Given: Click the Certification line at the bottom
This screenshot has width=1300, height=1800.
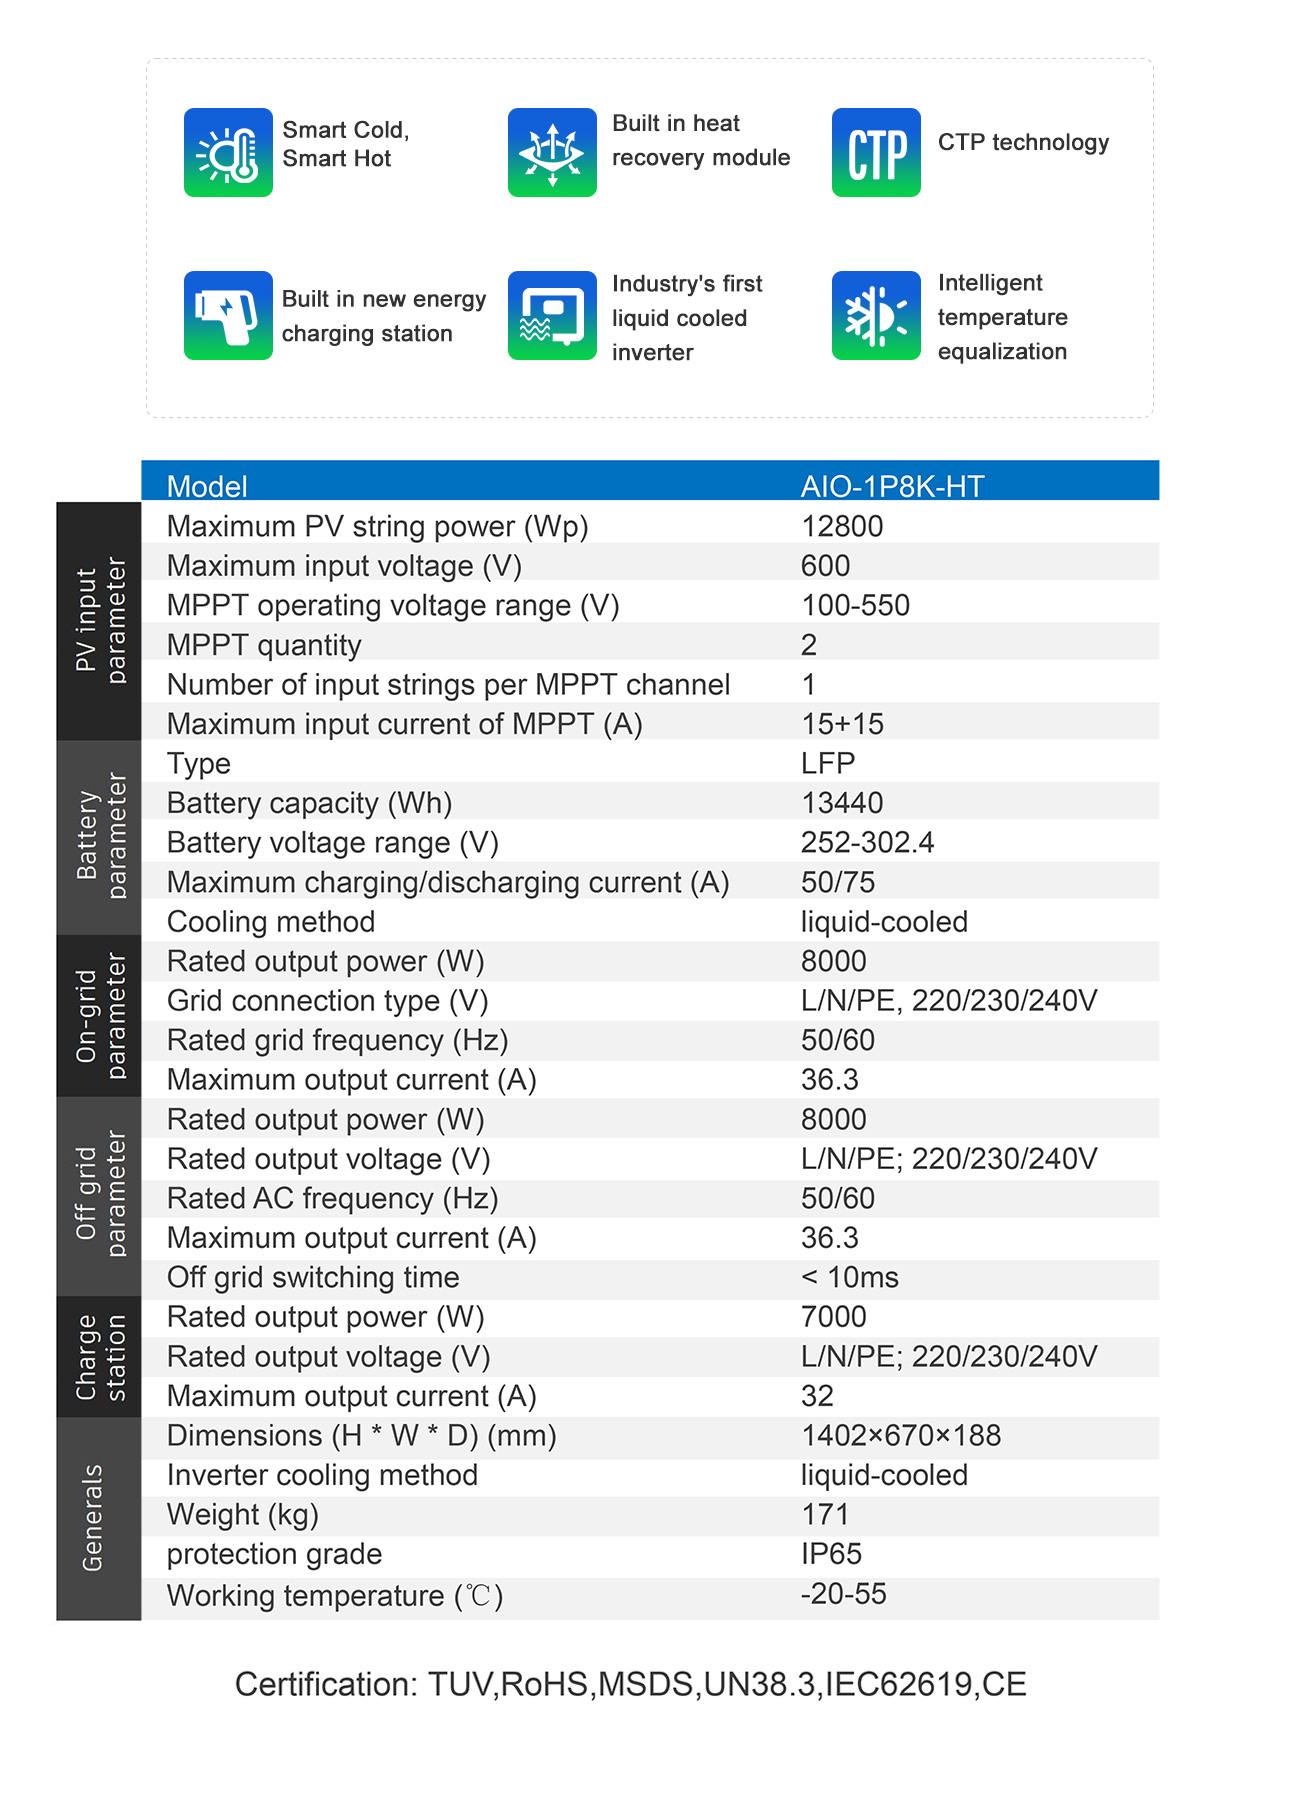Looking at the screenshot, I should click(x=631, y=1684).
